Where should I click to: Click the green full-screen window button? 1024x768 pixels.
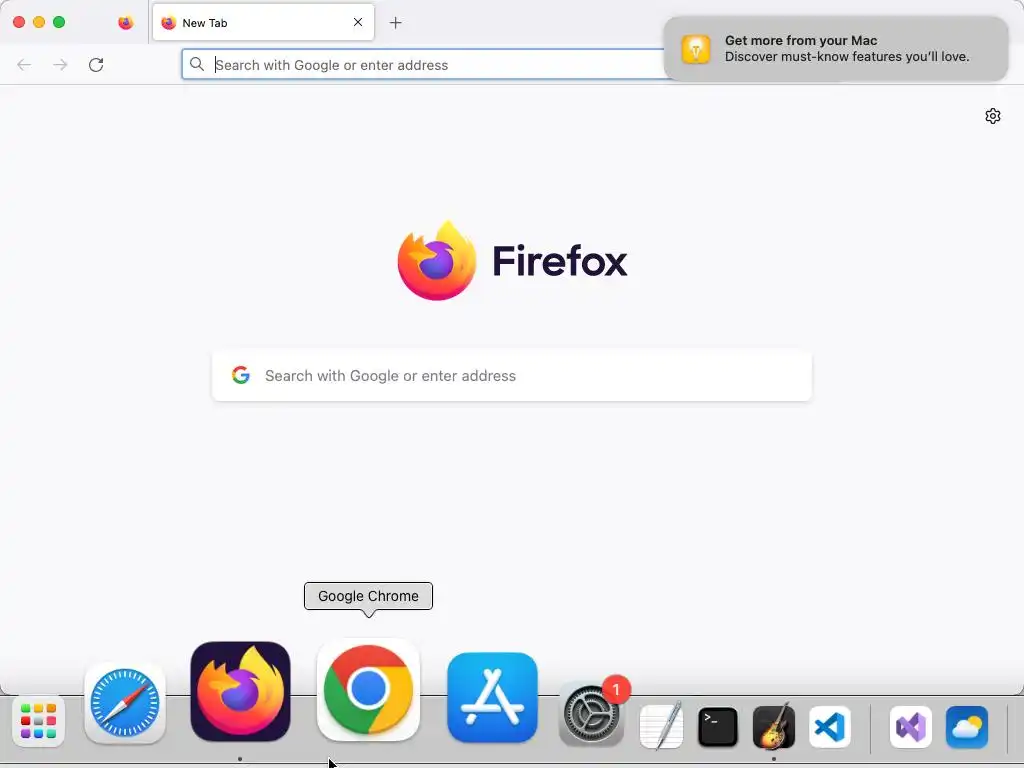pyautogui.click(x=59, y=22)
